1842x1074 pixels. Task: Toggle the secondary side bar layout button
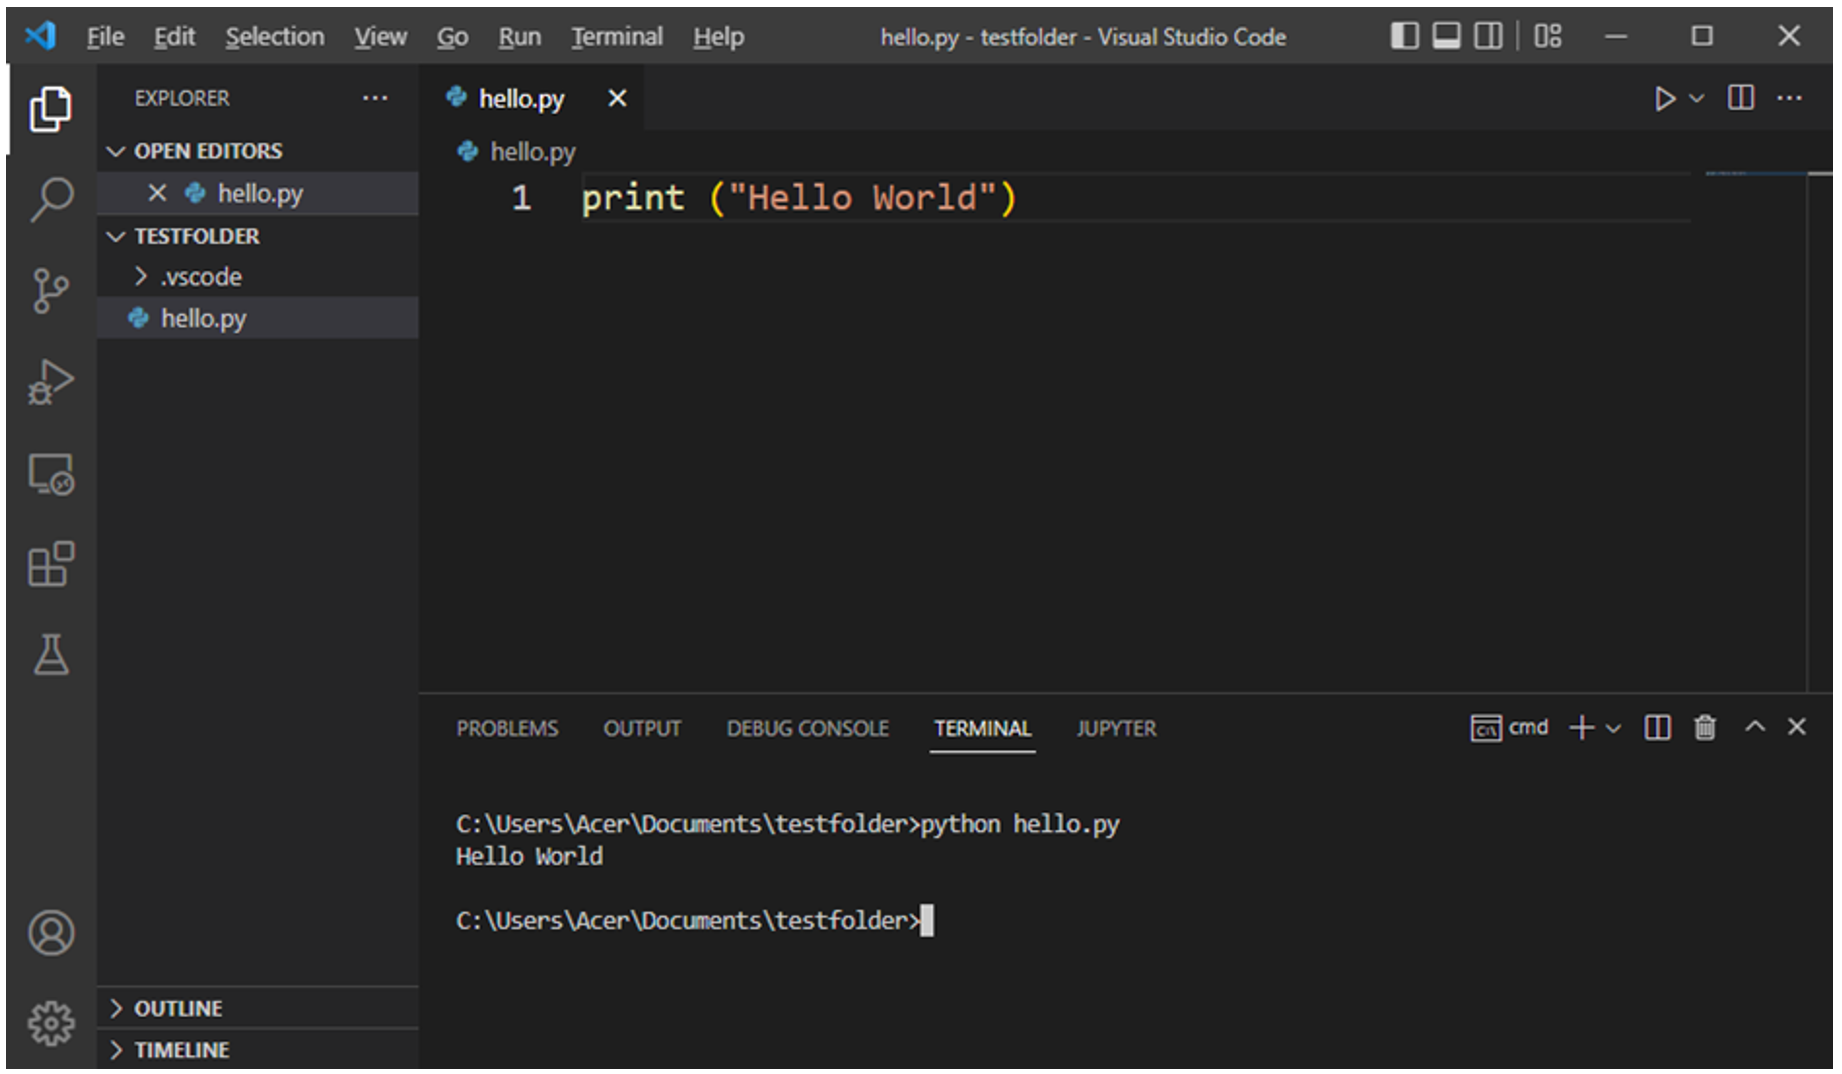click(x=1488, y=37)
